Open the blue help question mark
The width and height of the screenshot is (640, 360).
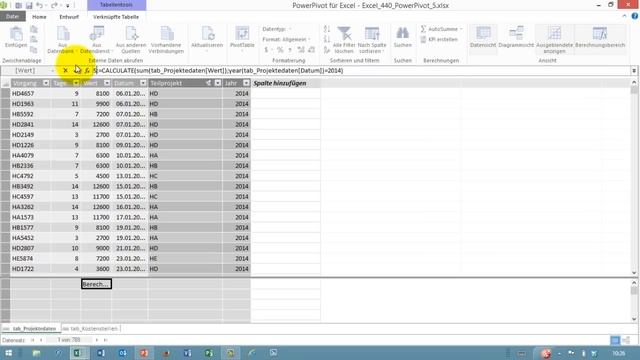coord(634,16)
